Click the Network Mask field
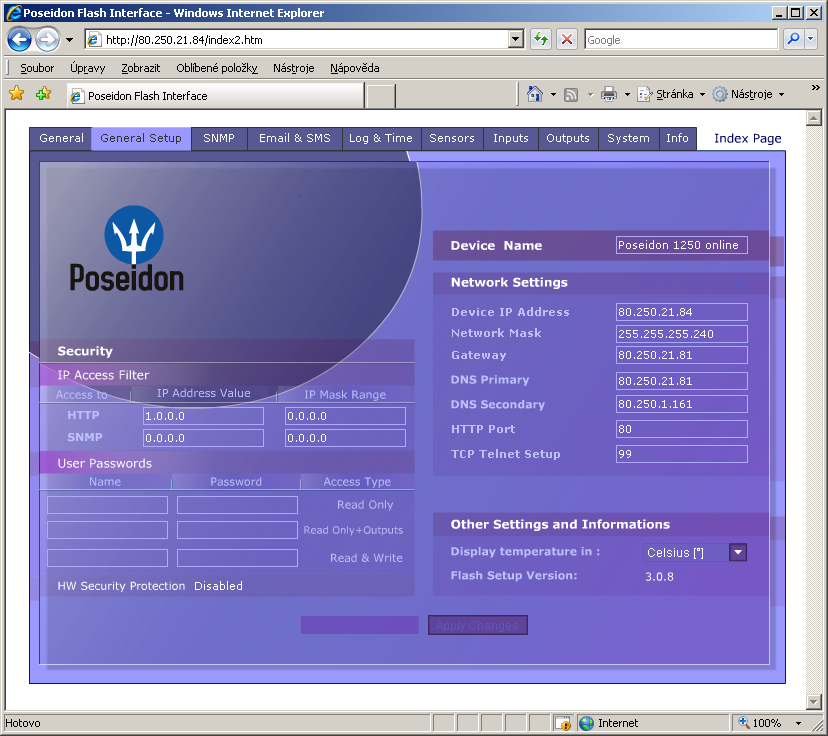This screenshot has width=828, height=736. (682, 334)
